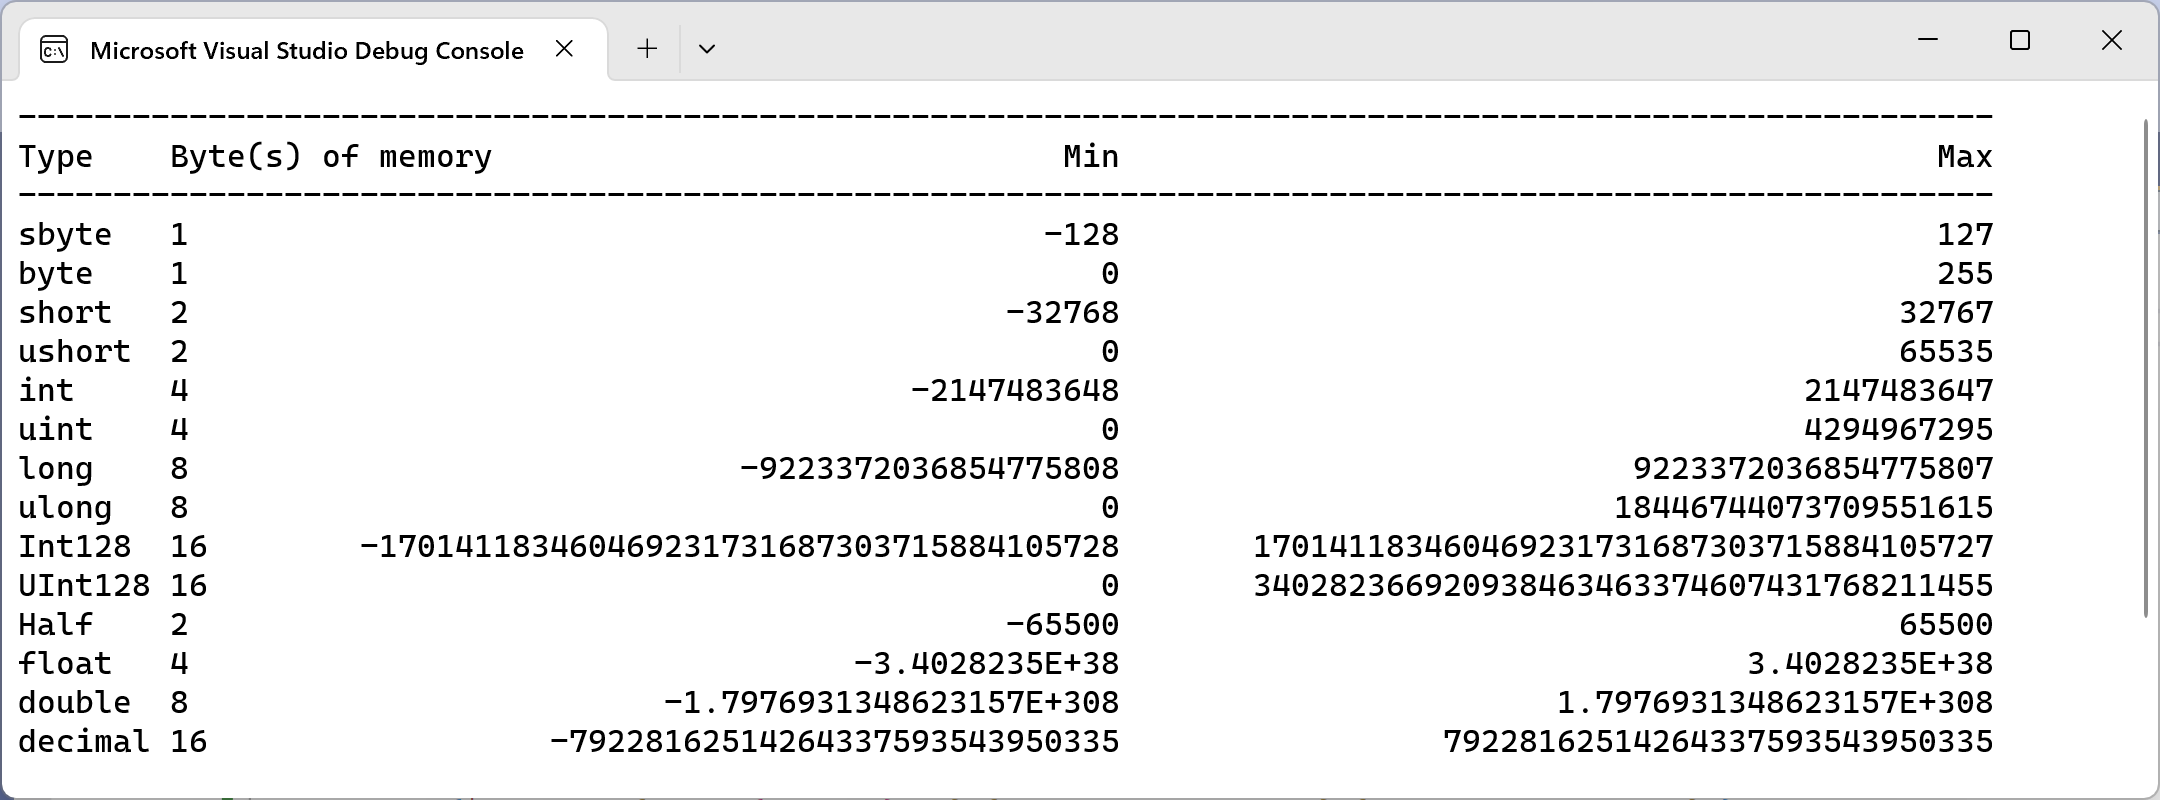Click the 'Int128' type name
This screenshot has height=800, width=2160.
(75, 547)
